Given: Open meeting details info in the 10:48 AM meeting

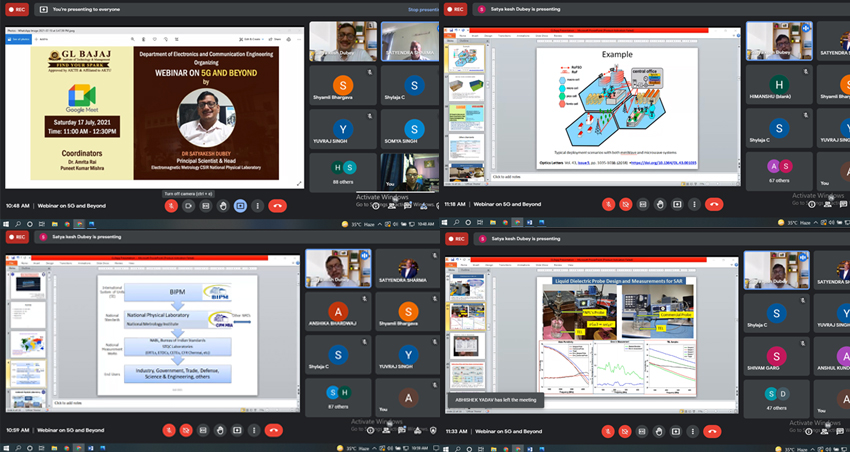Looking at the screenshot, I should 376,205.
